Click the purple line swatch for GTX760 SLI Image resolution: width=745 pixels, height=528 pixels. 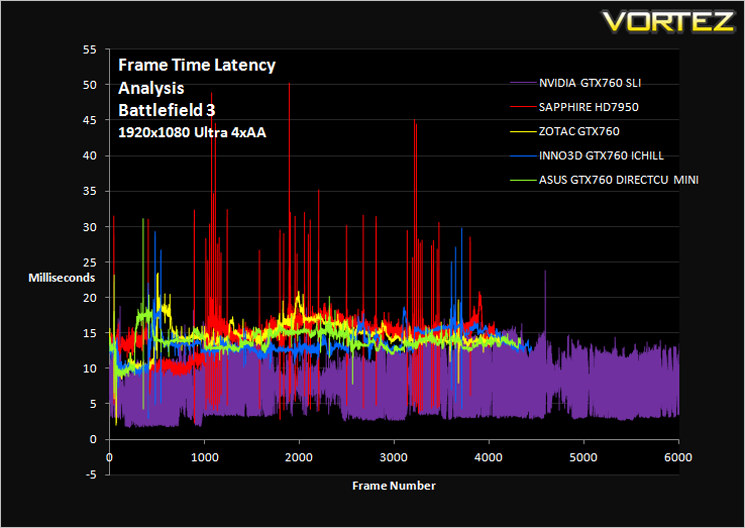point(523,83)
